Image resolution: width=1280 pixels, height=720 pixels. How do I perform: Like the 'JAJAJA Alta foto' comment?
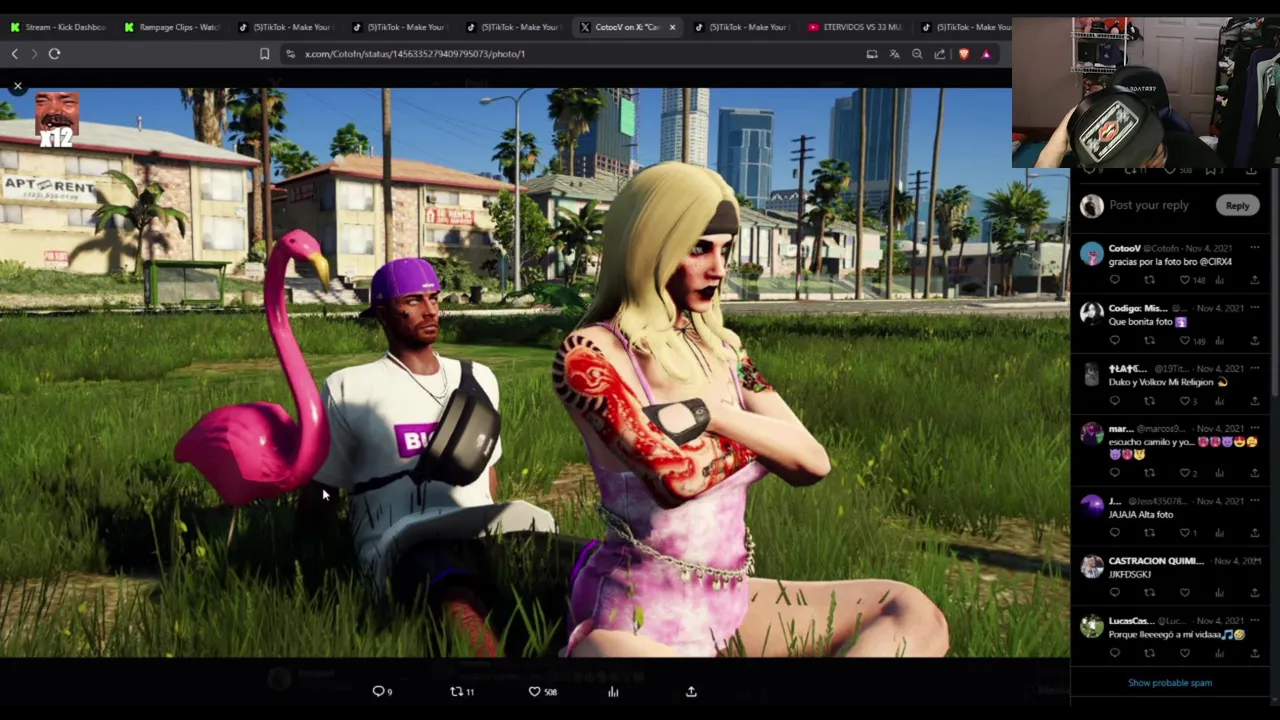coord(1184,532)
